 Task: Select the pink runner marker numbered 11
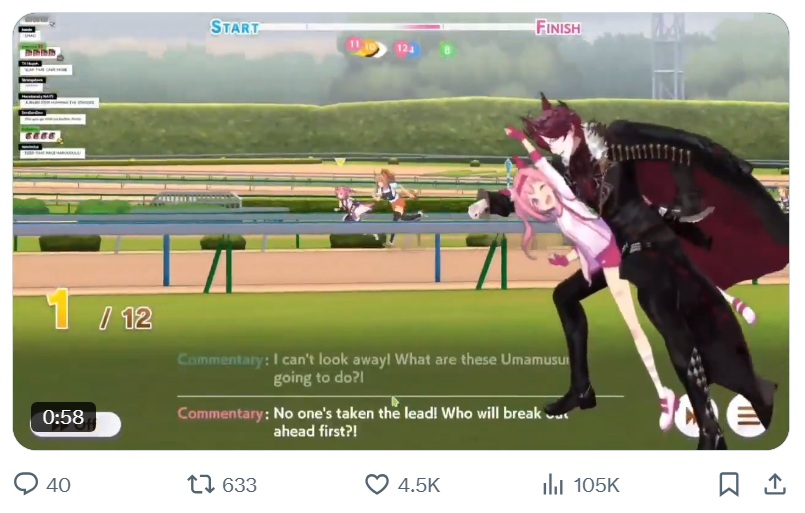tap(354, 45)
